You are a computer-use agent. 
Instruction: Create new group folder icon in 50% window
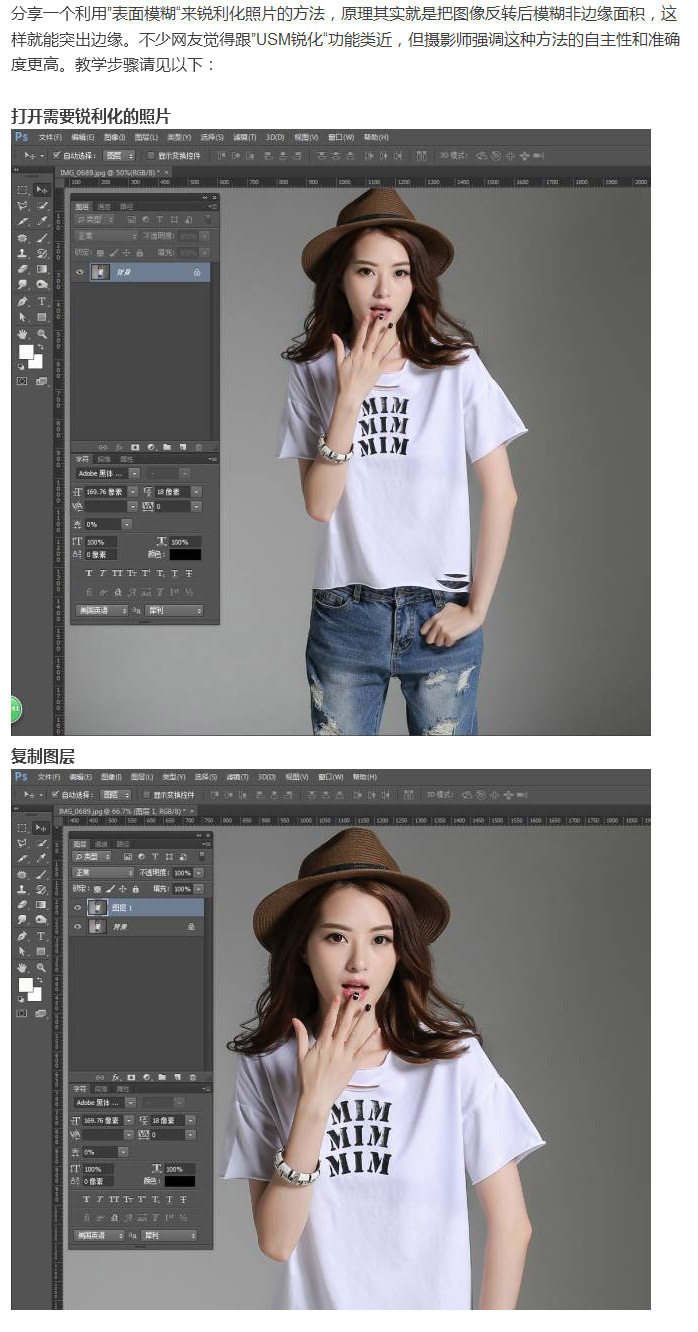click(167, 447)
